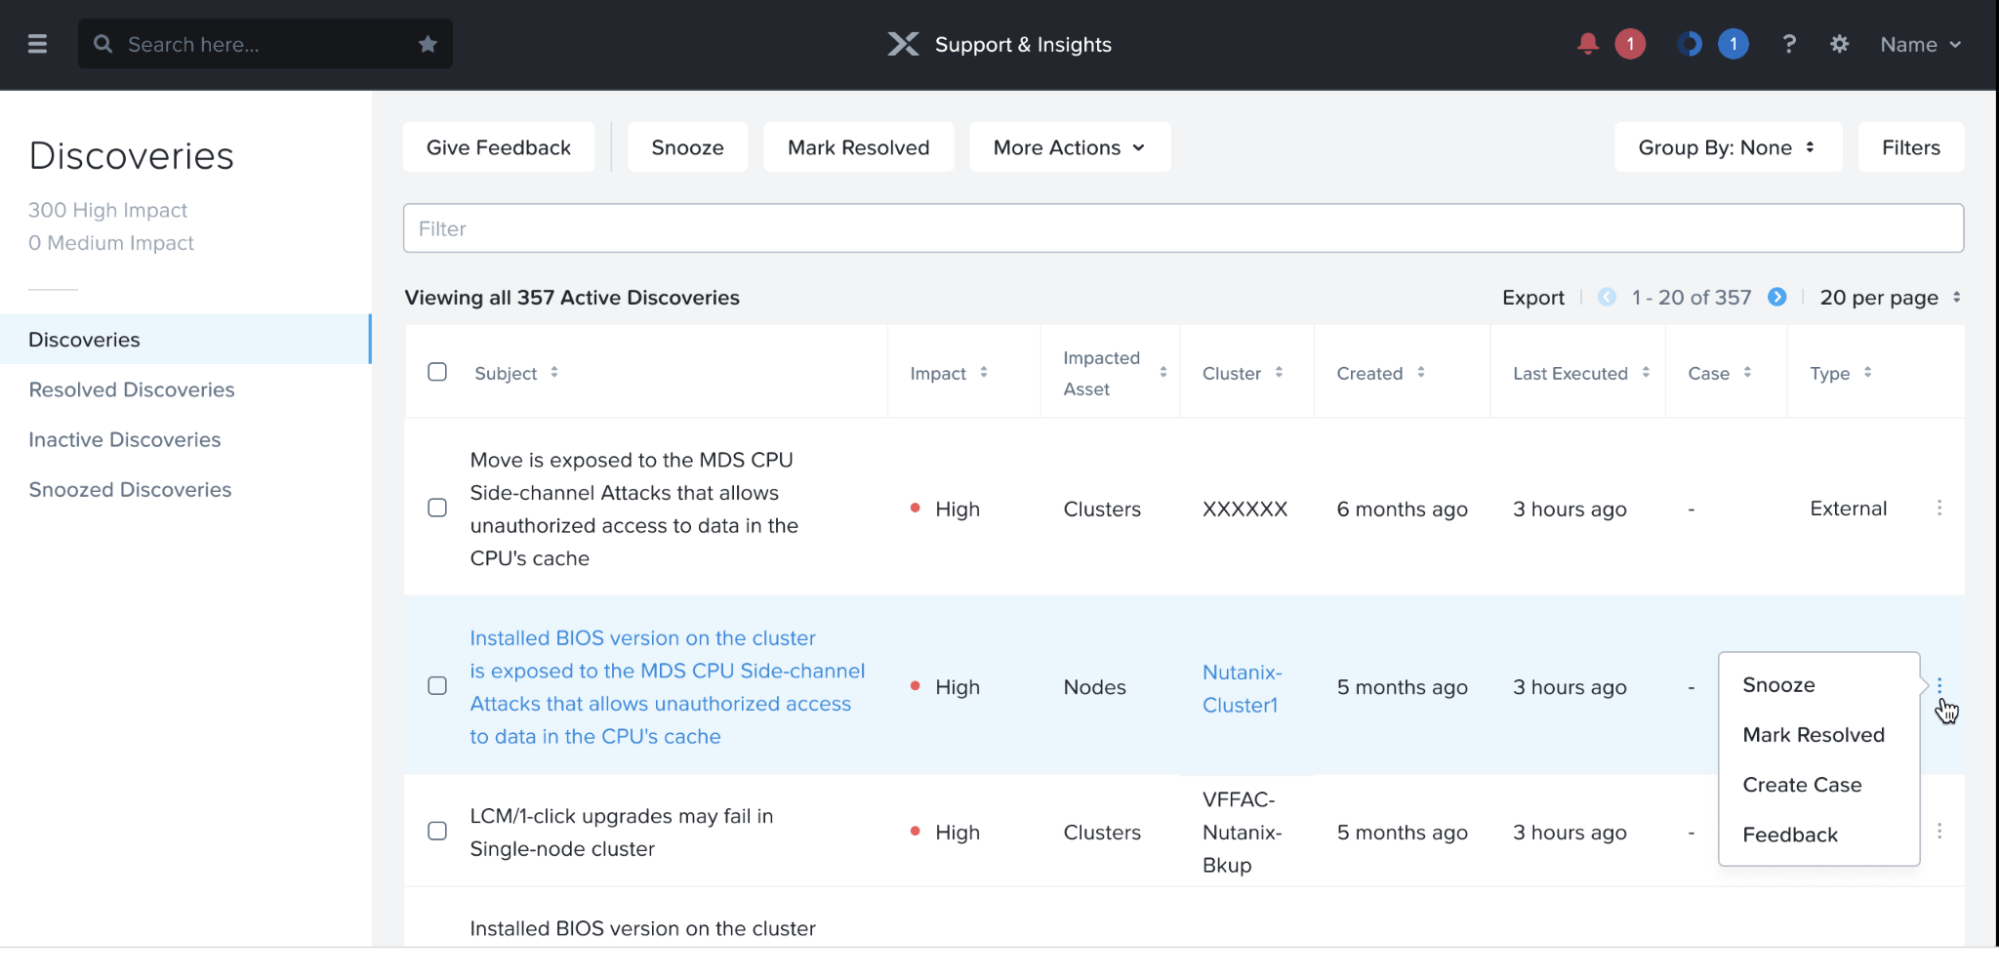Select Mark Resolved in the row popup menu
This screenshot has width=1999, height=953.
point(1812,735)
